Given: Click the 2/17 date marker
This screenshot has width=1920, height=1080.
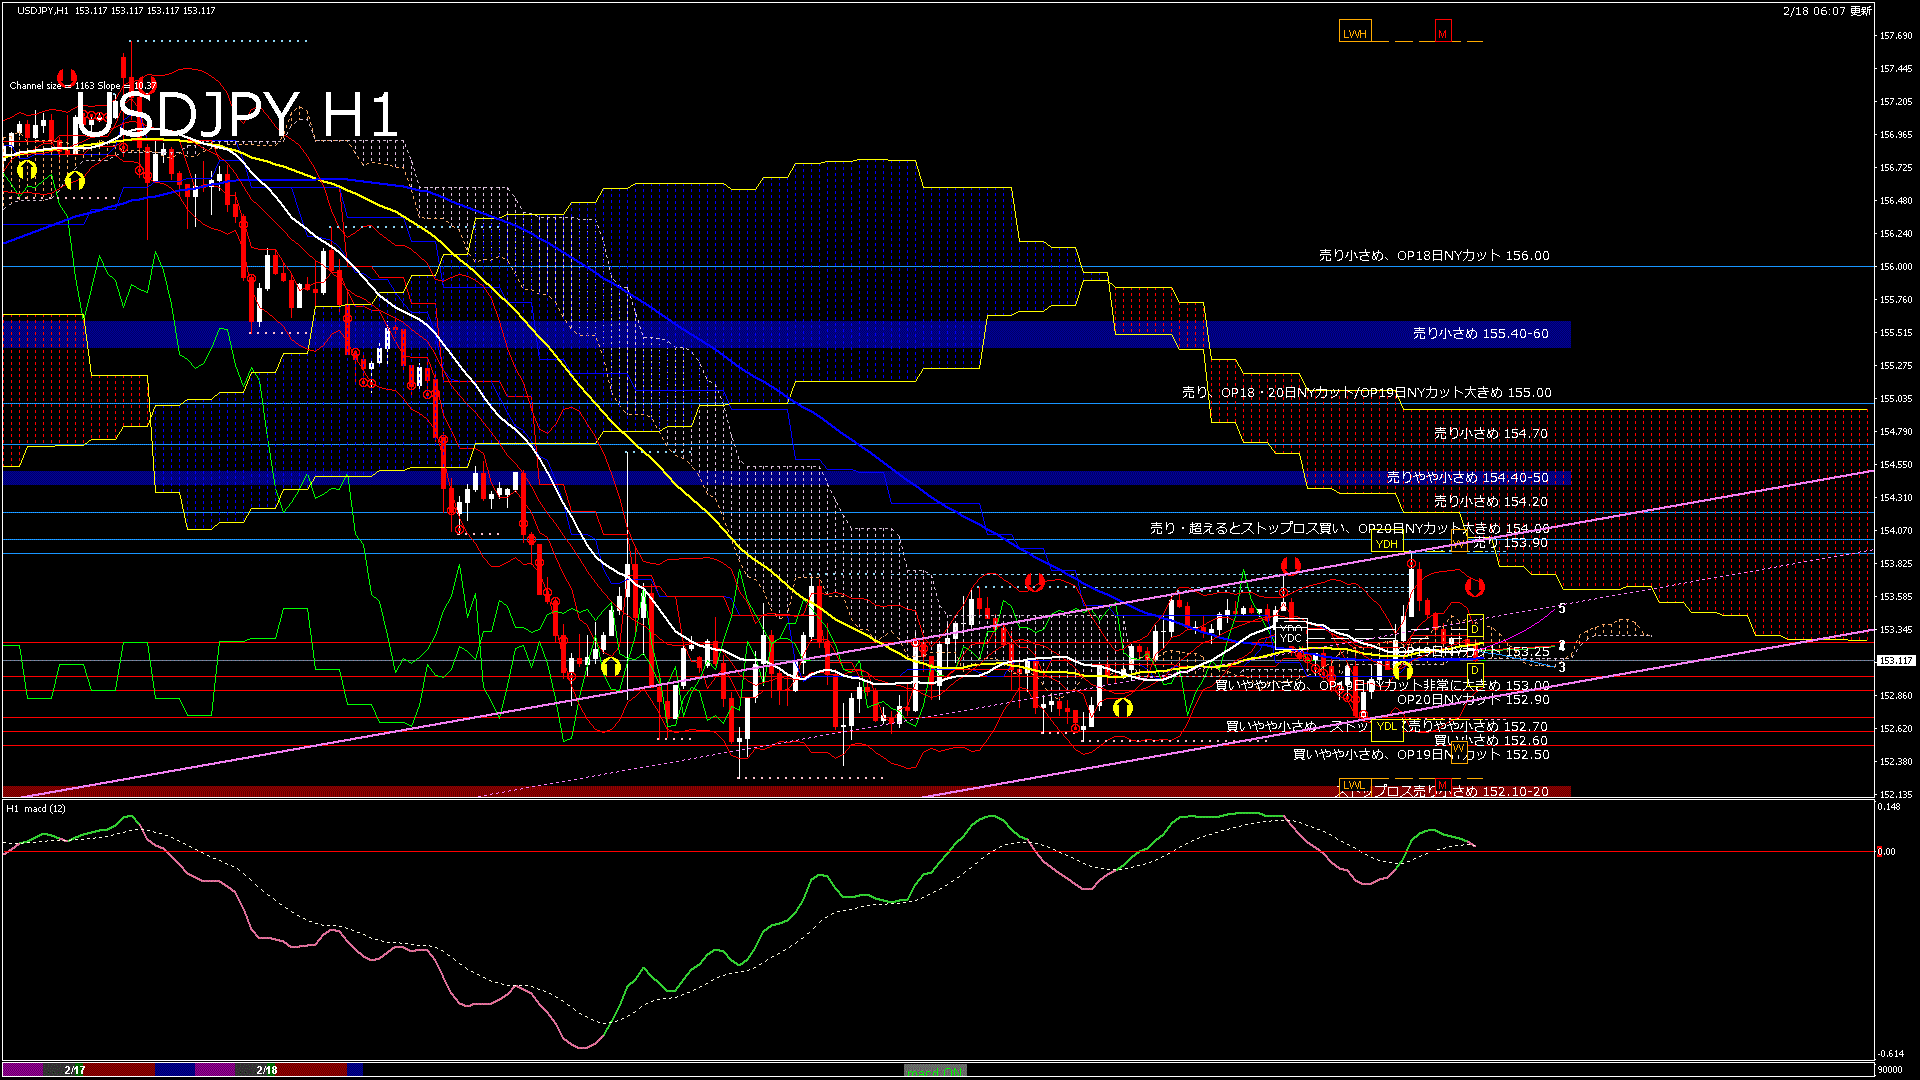Looking at the screenshot, I should pos(75,1070).
